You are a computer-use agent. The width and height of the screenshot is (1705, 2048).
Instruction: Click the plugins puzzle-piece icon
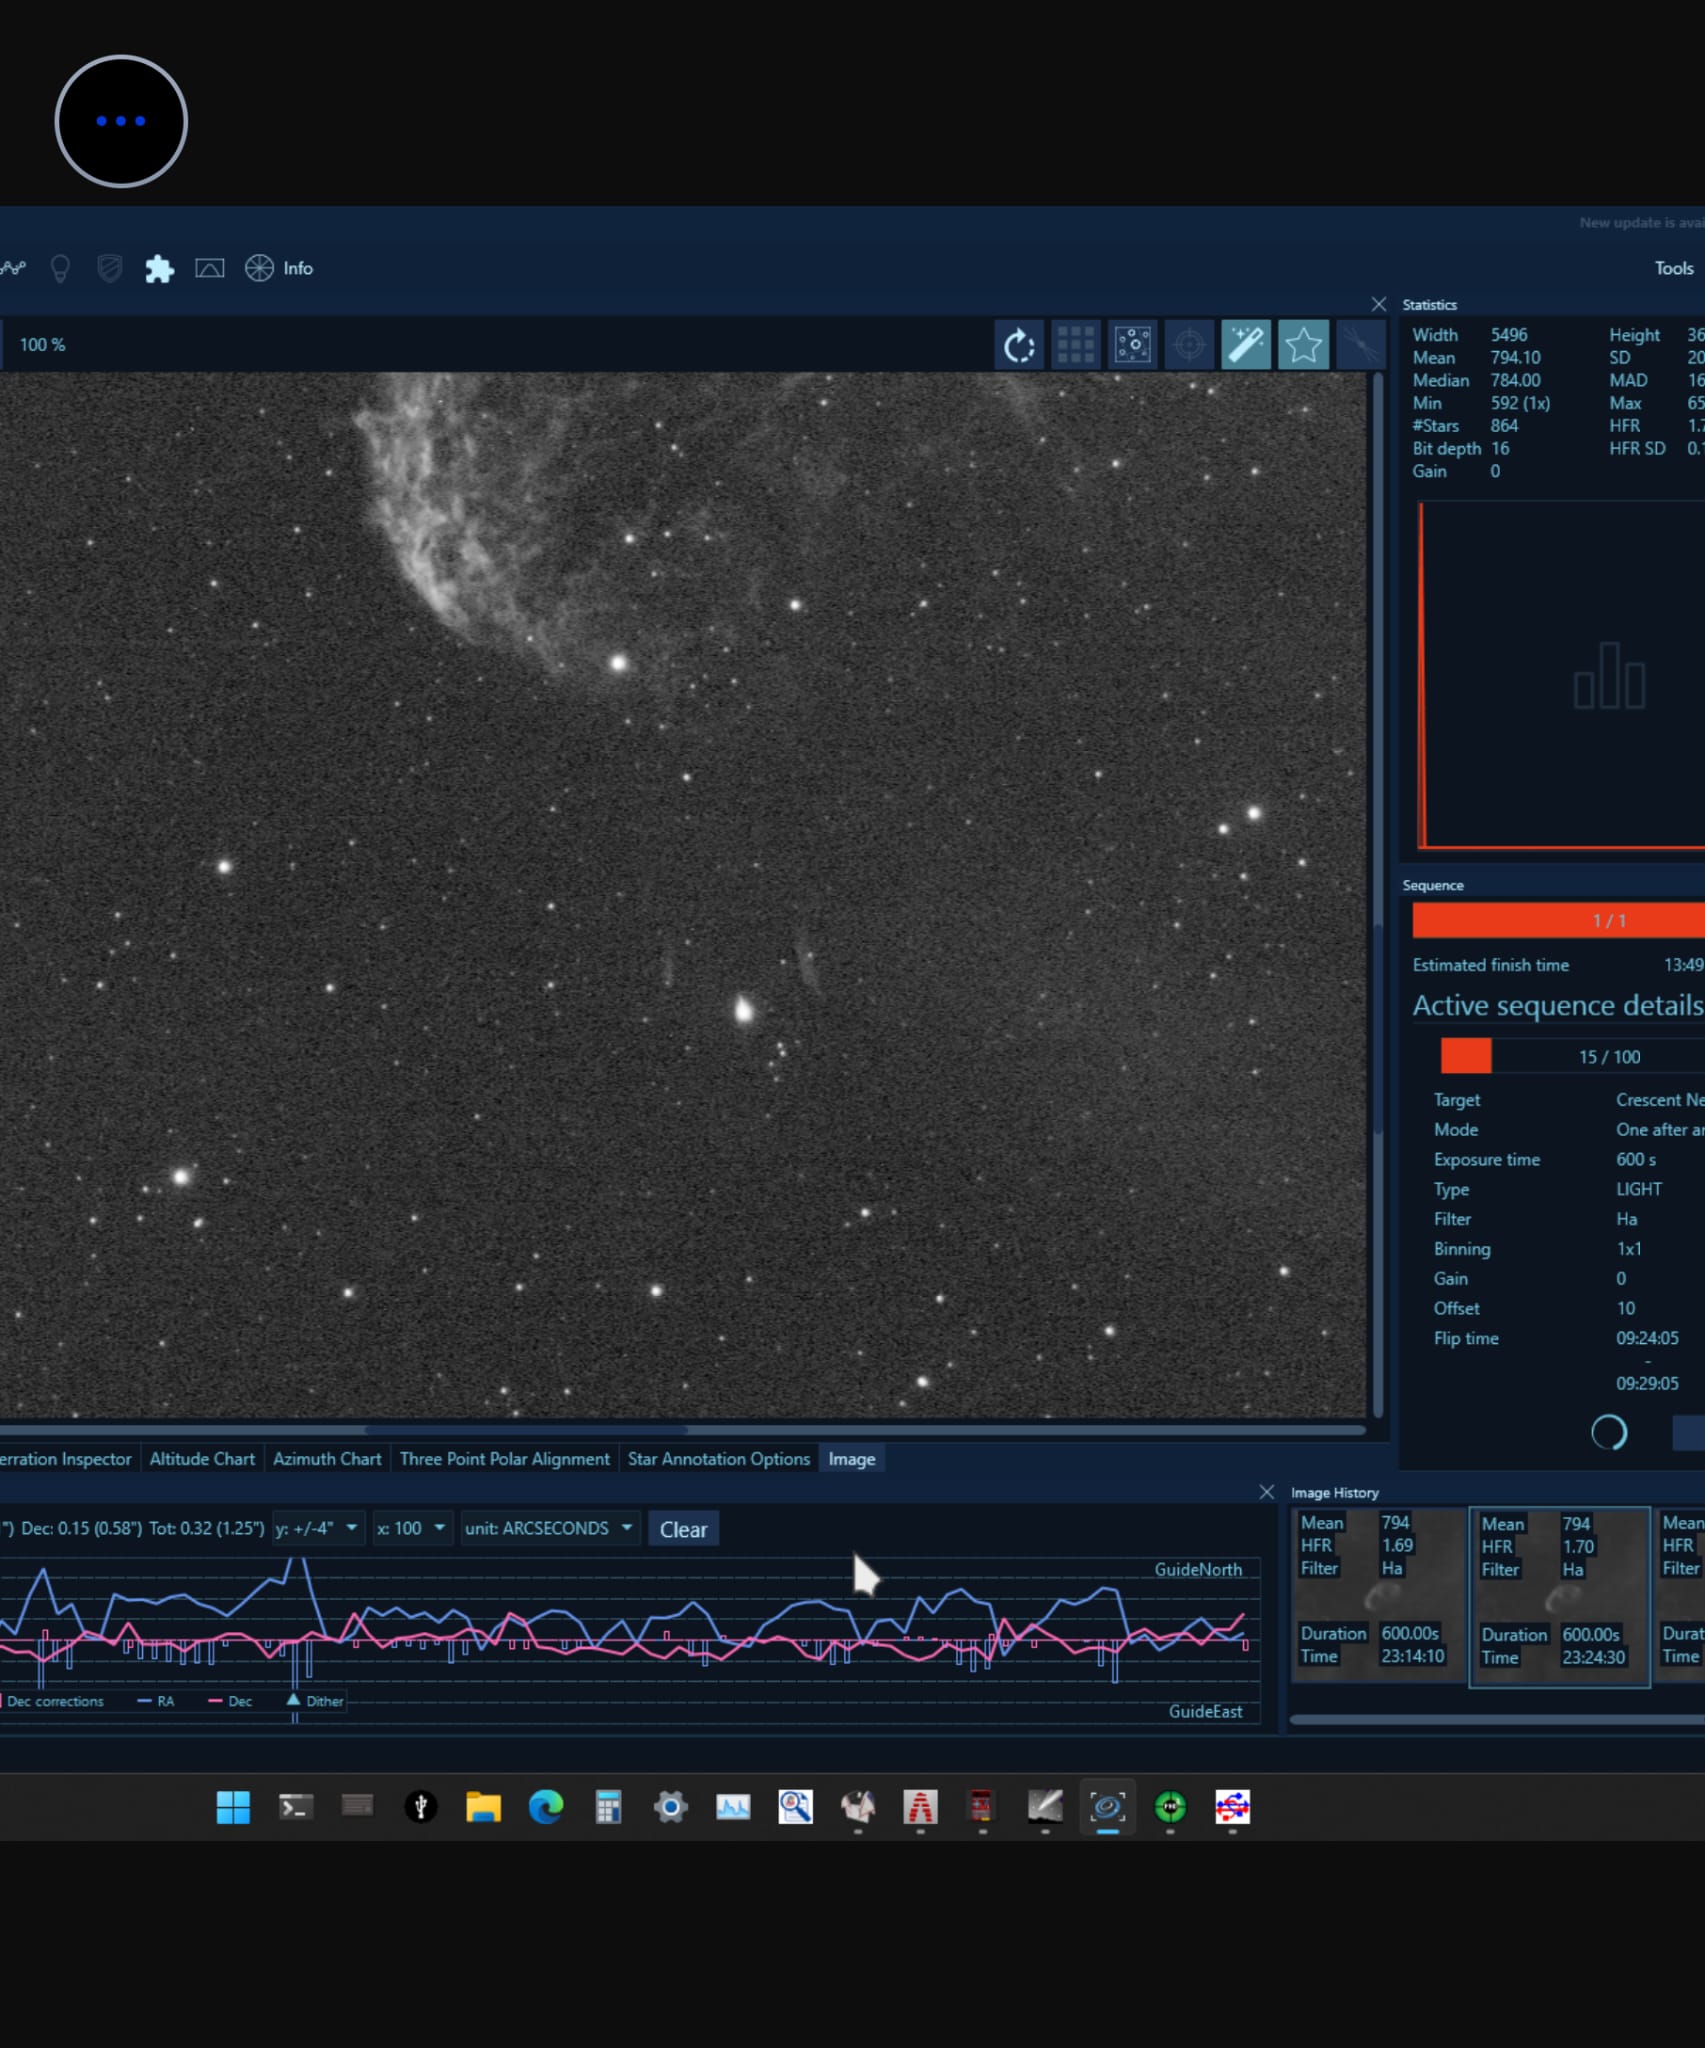159,268
